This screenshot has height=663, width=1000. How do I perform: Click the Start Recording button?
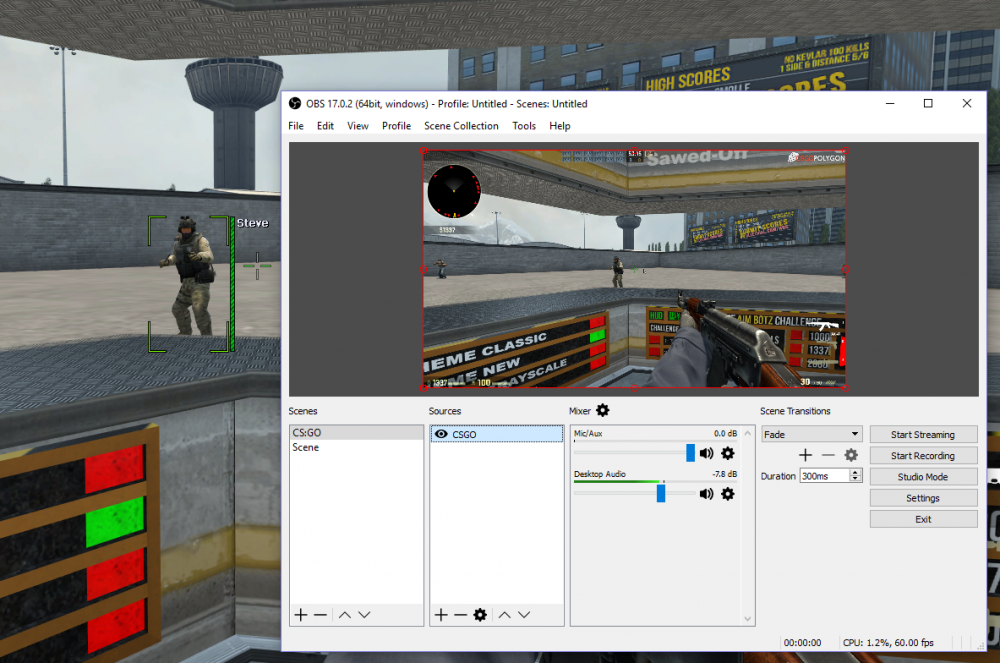click(x=922, y=456)
